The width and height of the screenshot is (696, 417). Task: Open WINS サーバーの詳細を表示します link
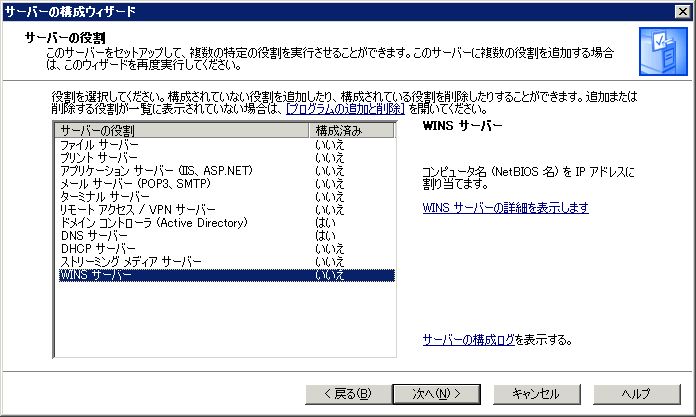pos(506,207)
